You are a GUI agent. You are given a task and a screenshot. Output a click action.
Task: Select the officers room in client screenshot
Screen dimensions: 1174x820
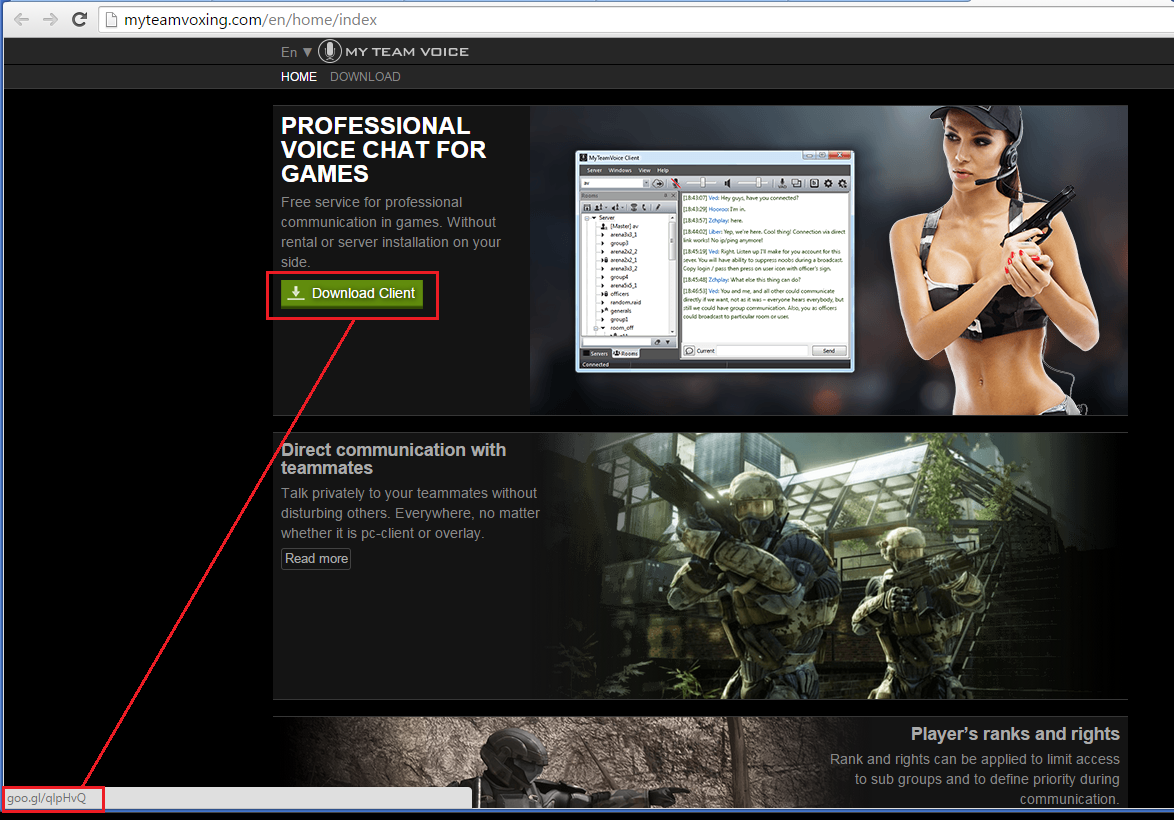[x=620, y=294]
